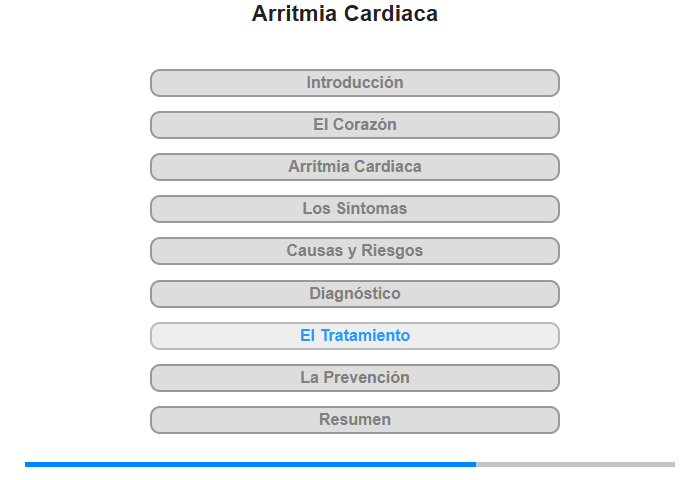This screenshot has height=480, width=700.
Task: Jump to Causas y Riesgos
Action: point(355,251)
